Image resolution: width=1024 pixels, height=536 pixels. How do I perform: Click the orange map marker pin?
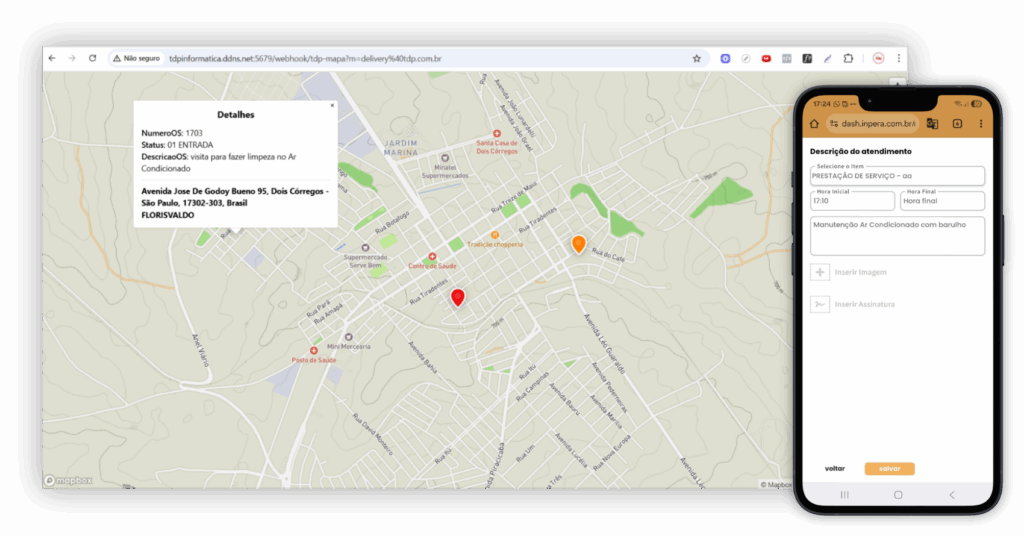(578, 243)
